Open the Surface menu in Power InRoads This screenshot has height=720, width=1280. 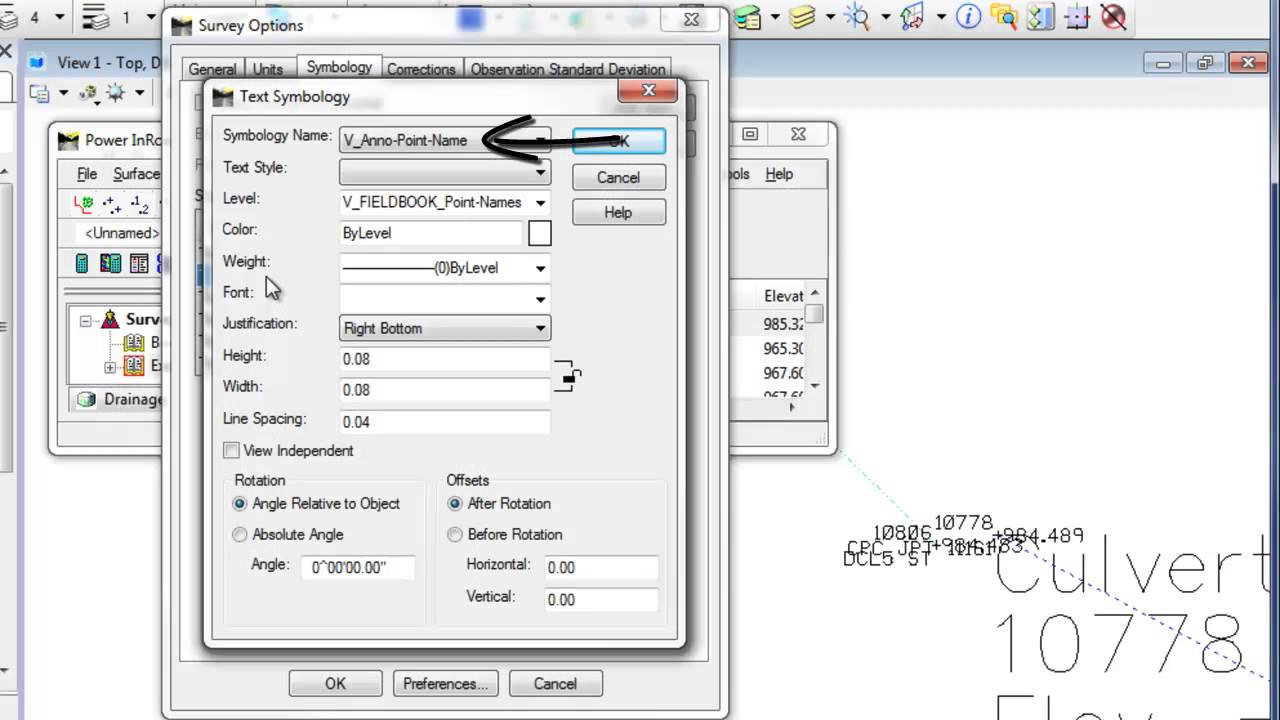[x=136, y=174]
